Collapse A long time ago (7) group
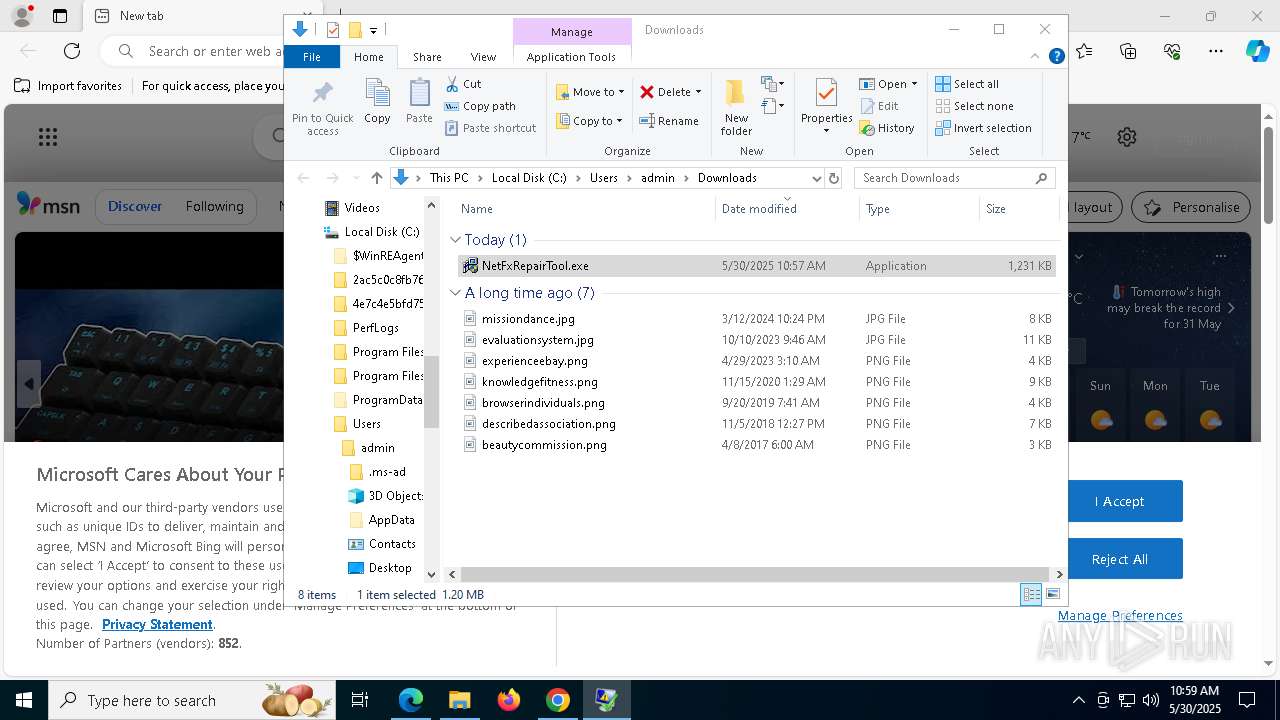1280x720 pixels. coord(456,293)
